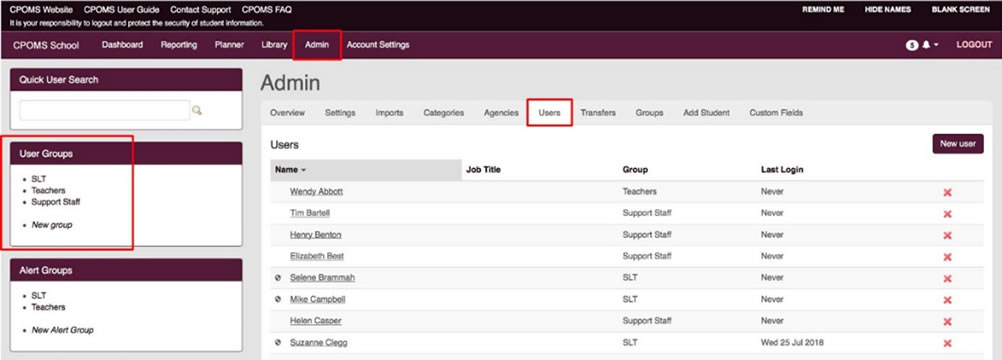Switch to the Settings tab
Image resolution: width=1002 pixels, height=360 pixels.
click(x=340, y=113)
